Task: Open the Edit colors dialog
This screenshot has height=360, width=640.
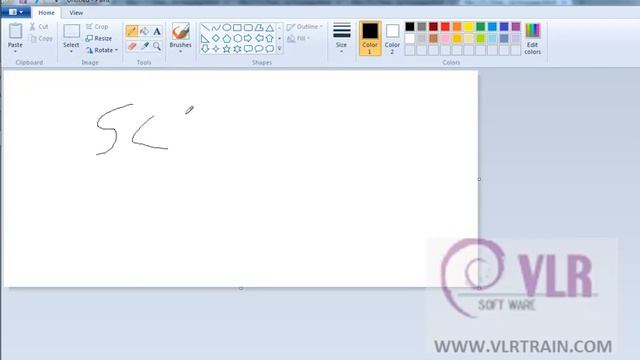Action: [533, 38]
